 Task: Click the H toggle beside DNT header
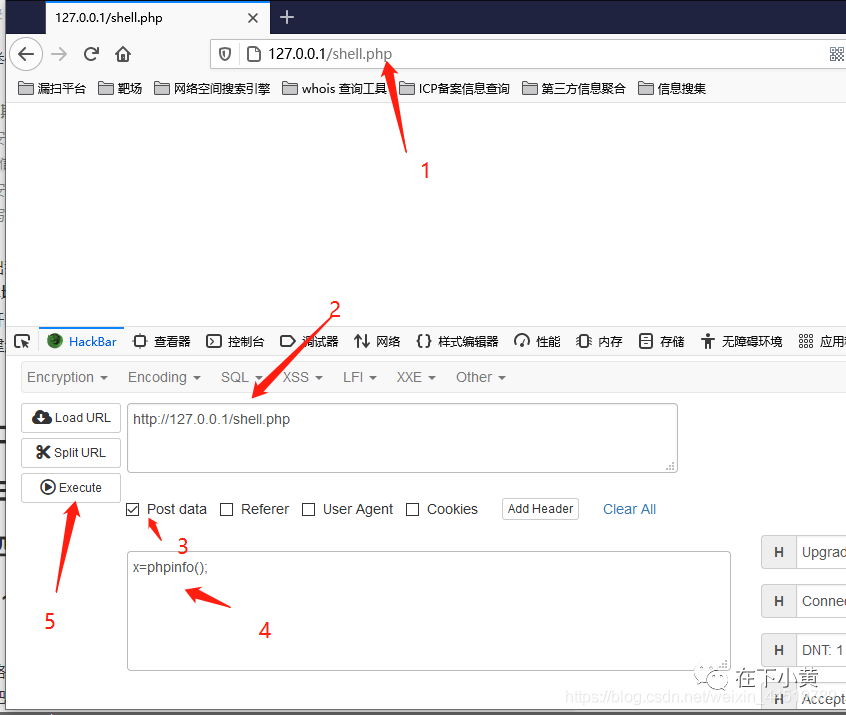click(779, 650)
